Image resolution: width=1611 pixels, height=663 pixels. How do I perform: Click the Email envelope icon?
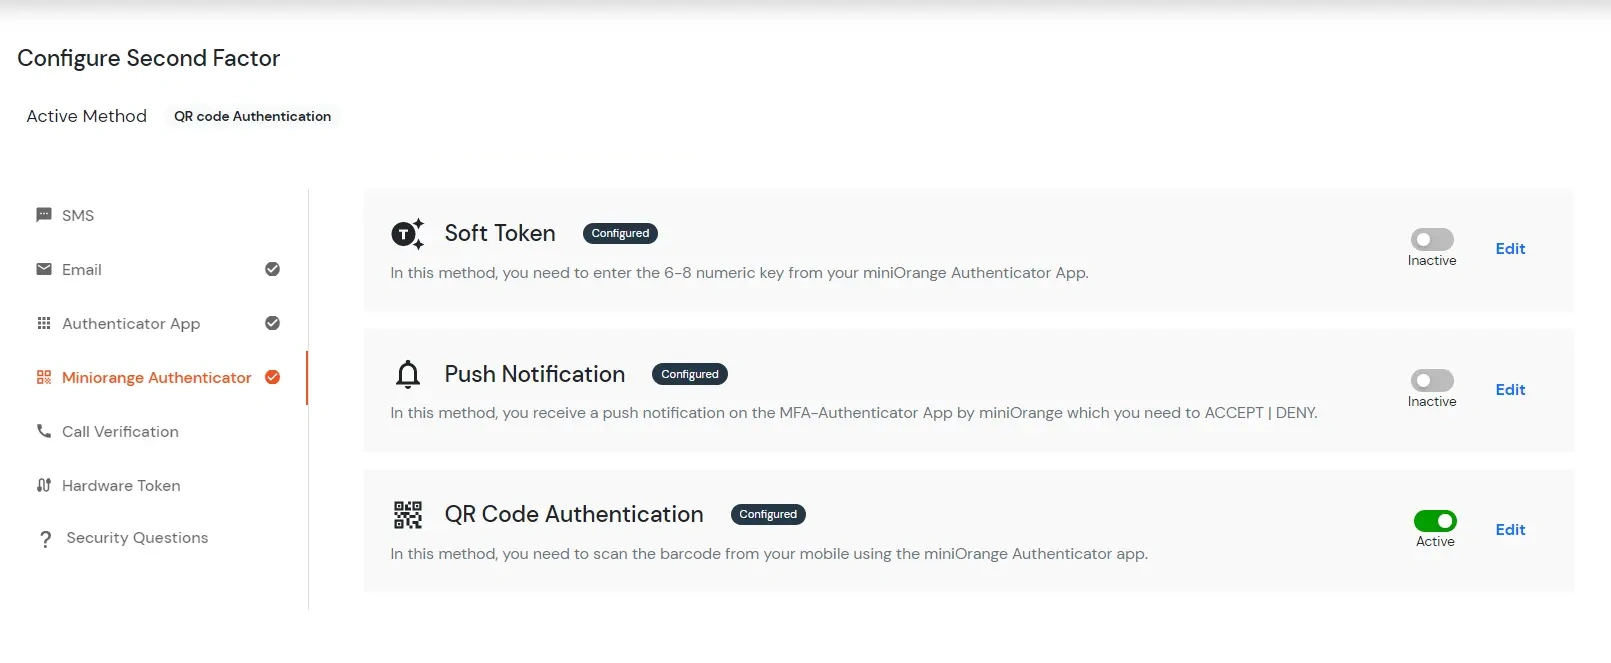click(44, 269)
